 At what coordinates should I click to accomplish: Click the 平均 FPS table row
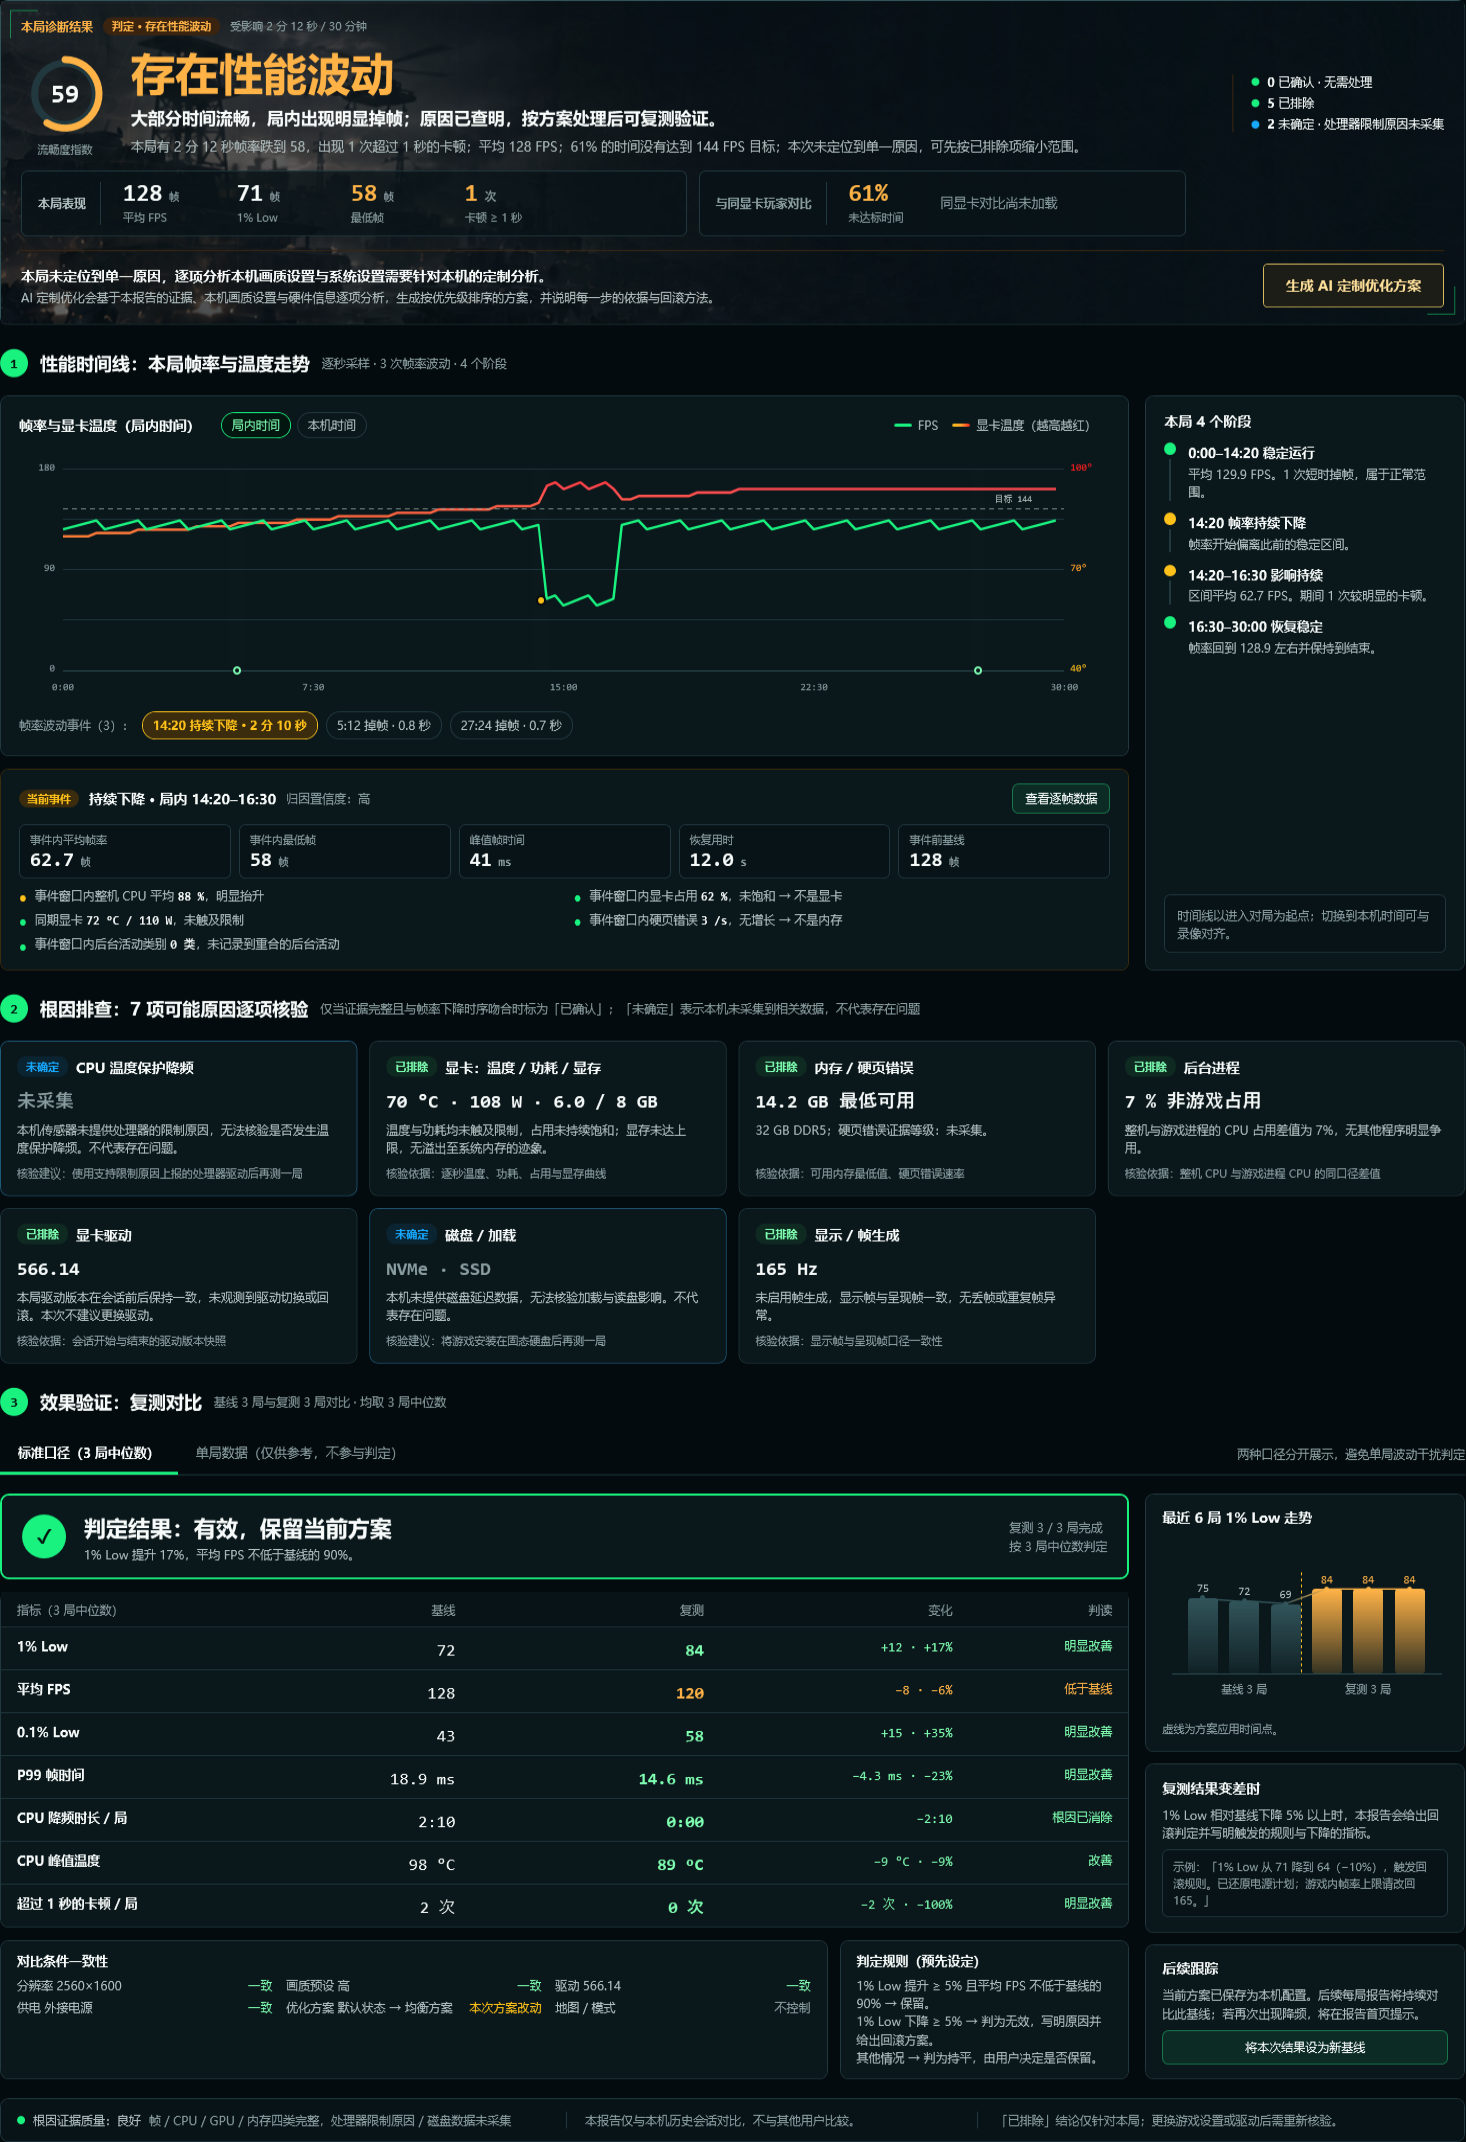pos(564,1691)
